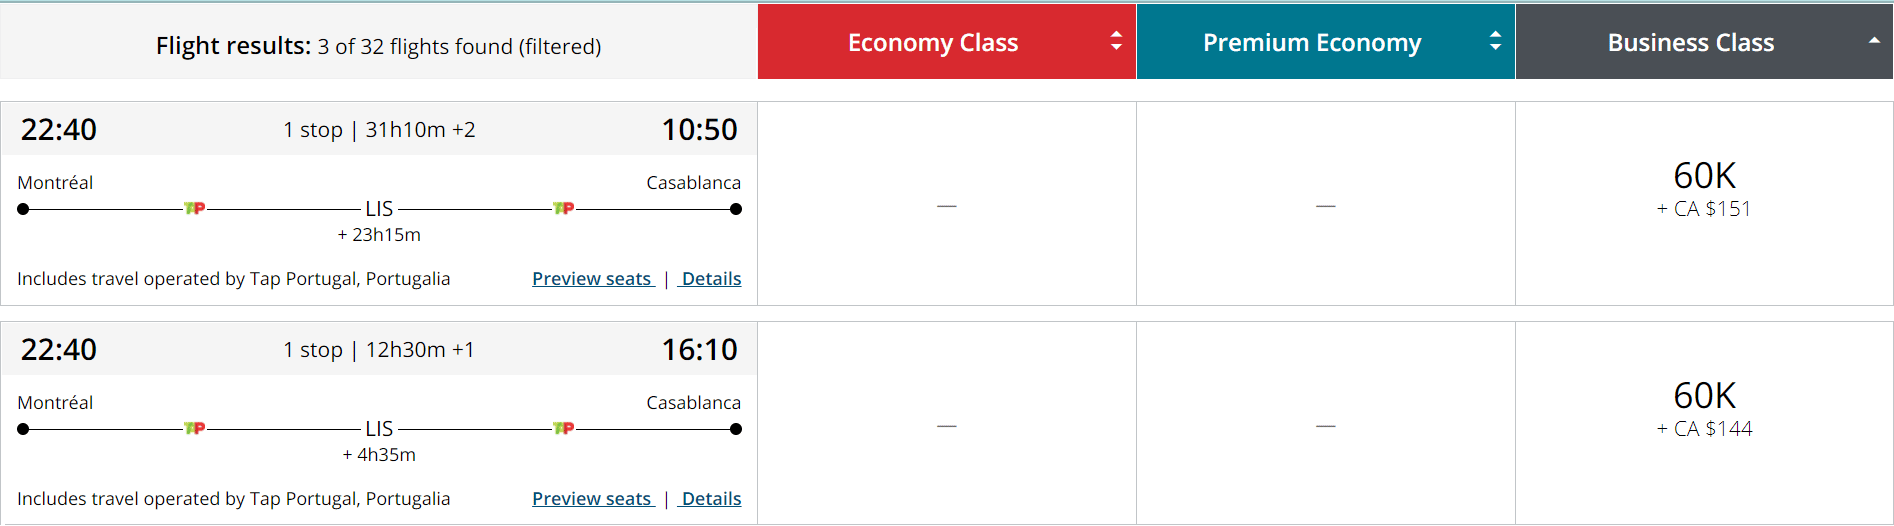Choose the 60K + CA $144 Business fare
Image resolution: width=1894 pixels, height=526 pixels.
pyautogui.click(x=1704, y=409)
